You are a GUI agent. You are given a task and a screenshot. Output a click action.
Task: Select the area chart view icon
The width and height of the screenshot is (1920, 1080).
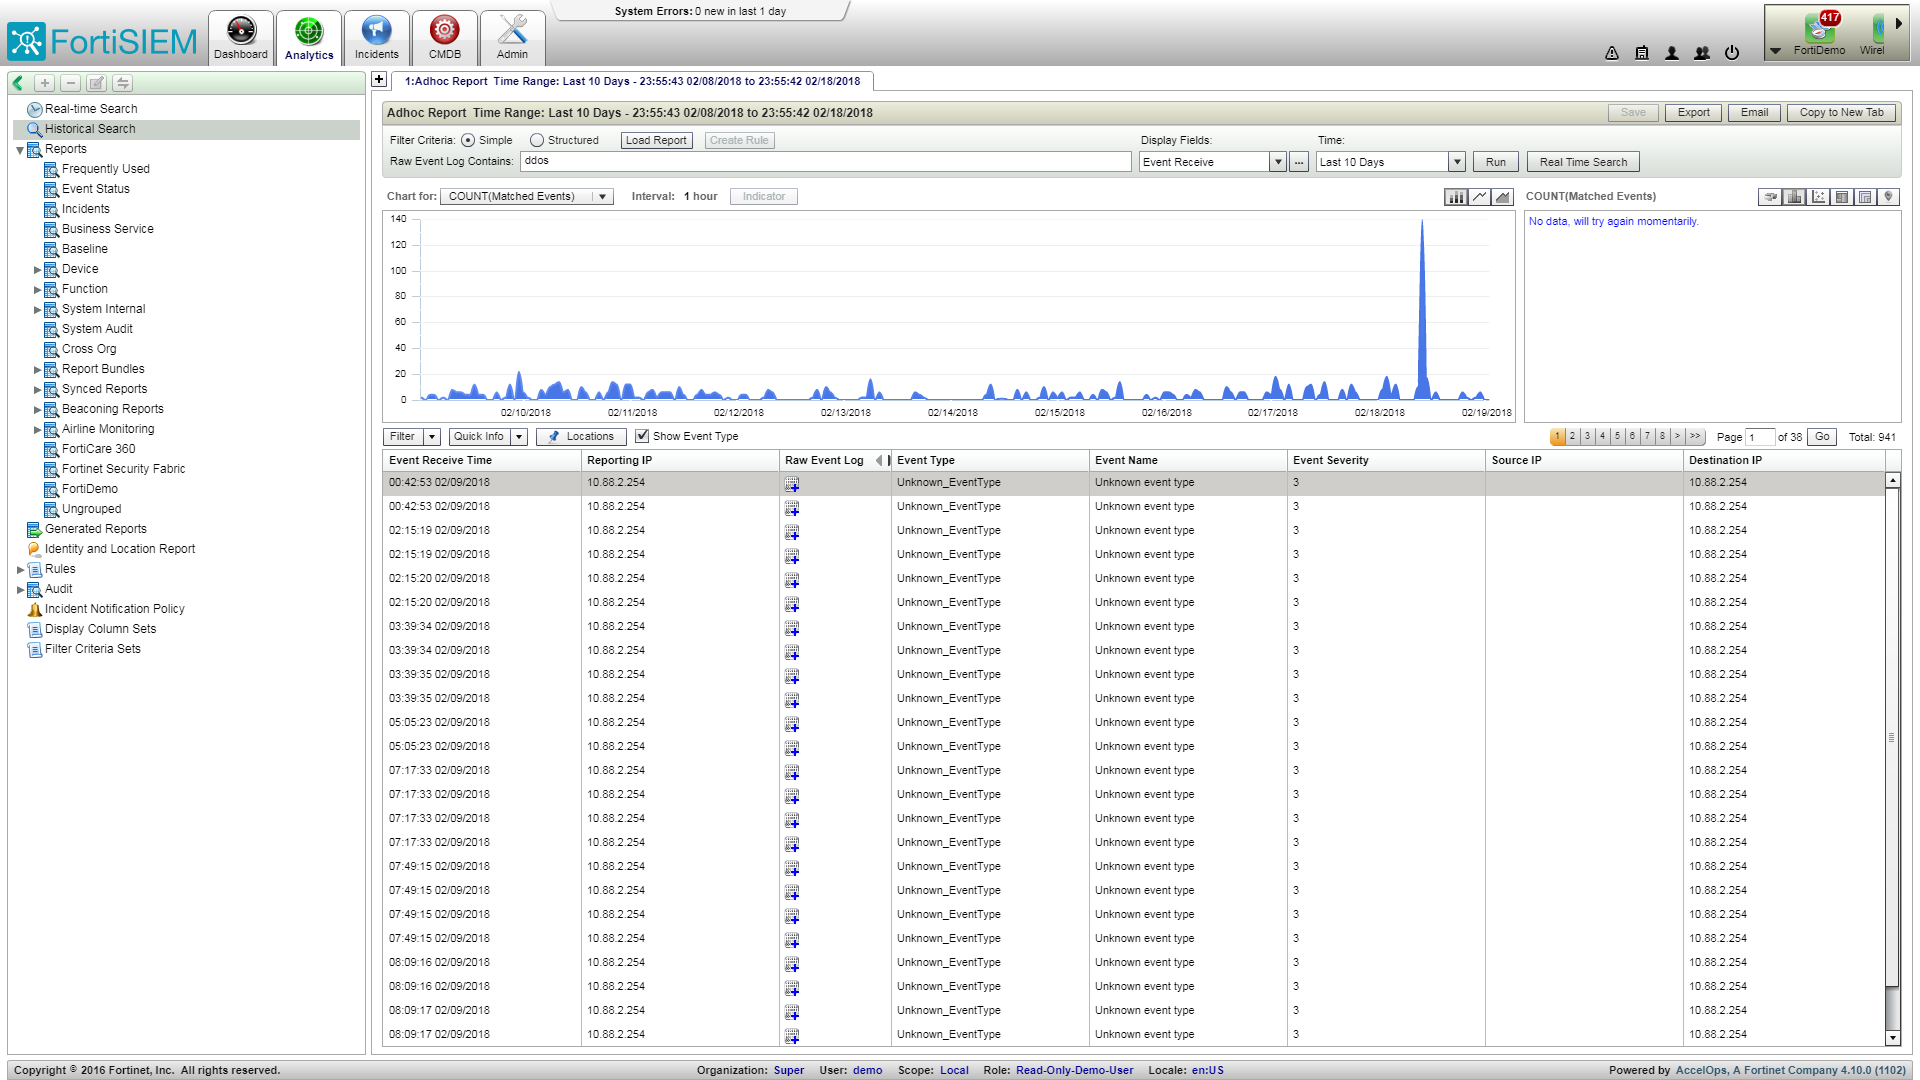point(1502,197)
